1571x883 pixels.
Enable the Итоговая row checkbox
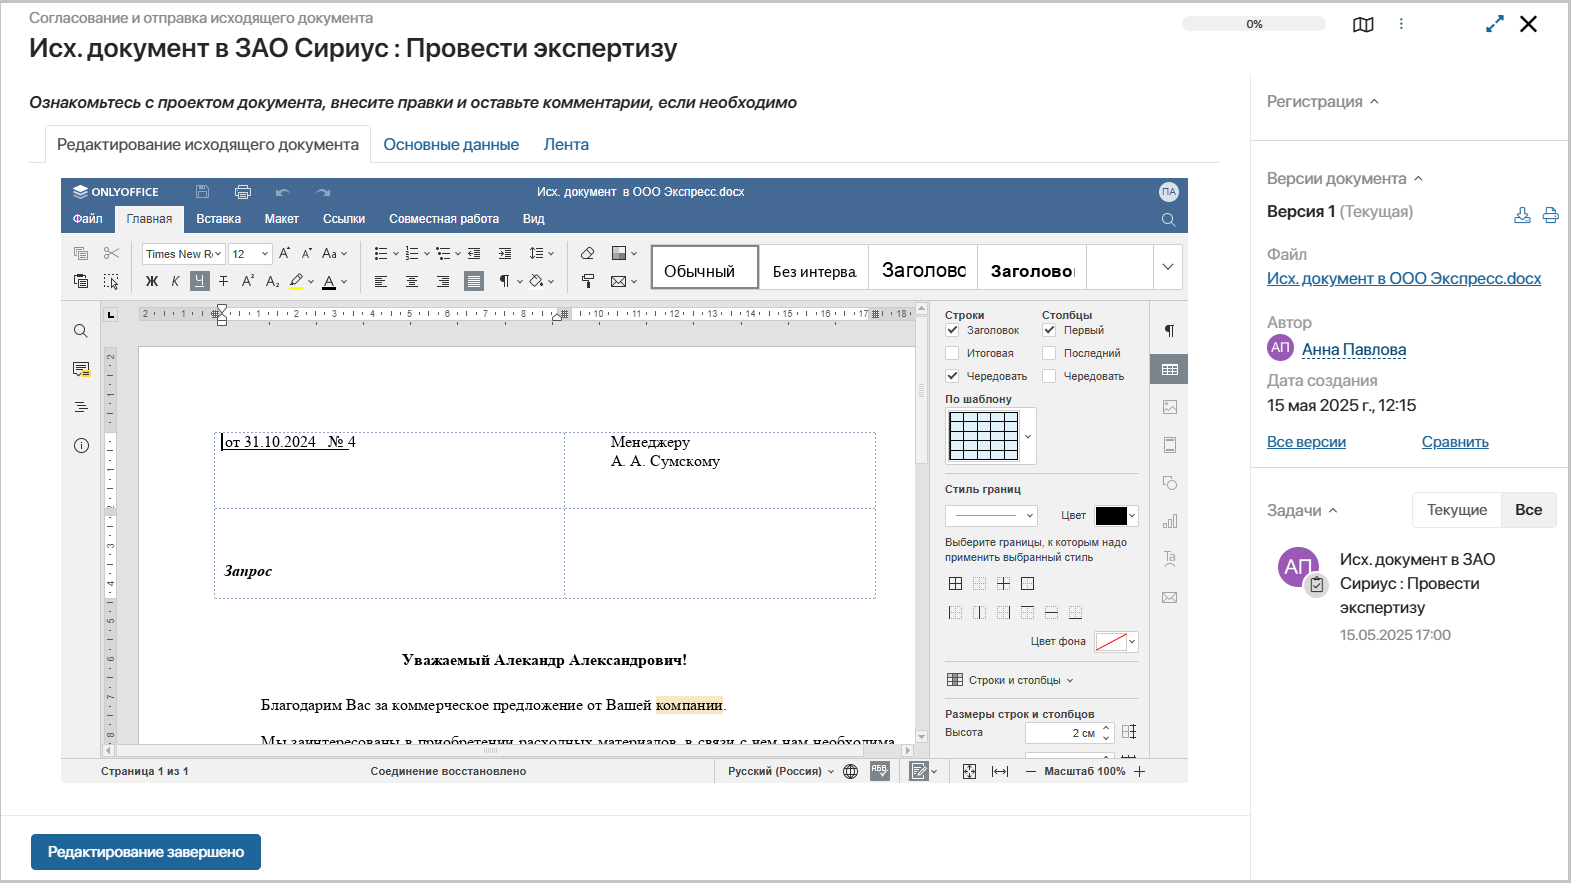tap(952, 353)
